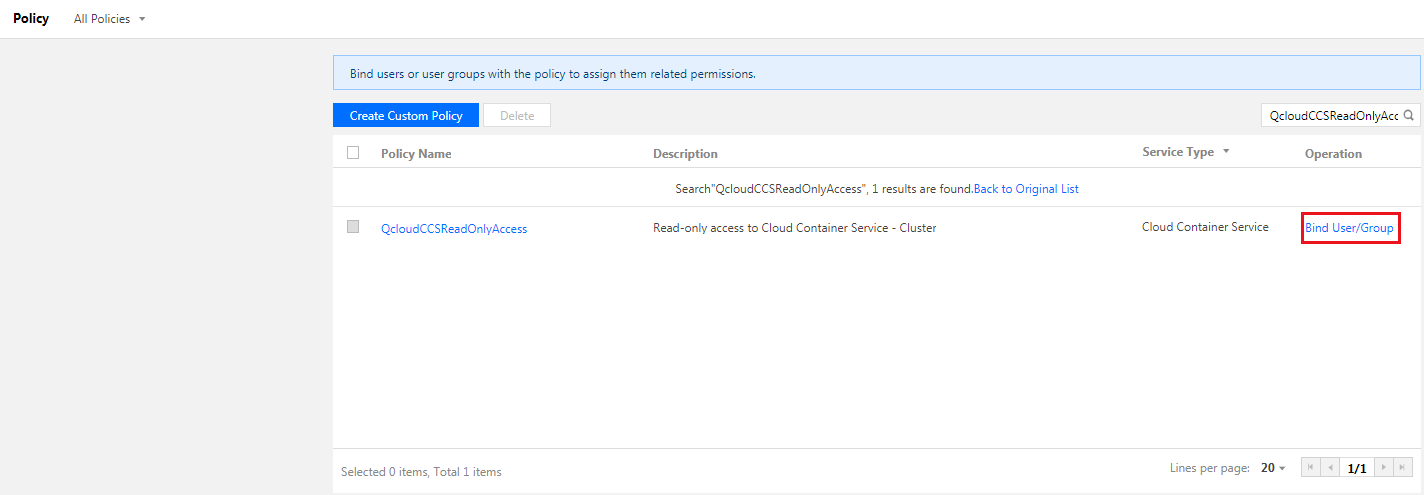Screen dimensions: 1424x495
Task: Click the Operation column header
Action: [x=1333, y=154]
